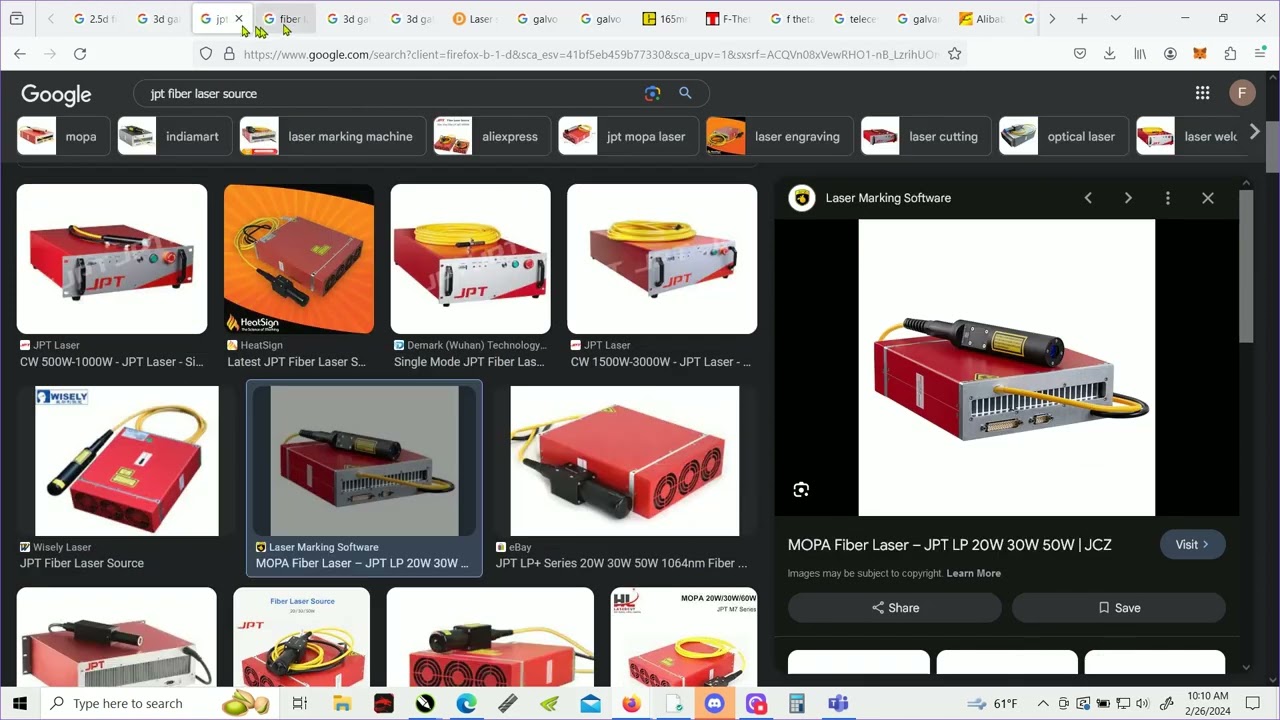Share the previewed image

pyautogui.click(x=895, y=608)
